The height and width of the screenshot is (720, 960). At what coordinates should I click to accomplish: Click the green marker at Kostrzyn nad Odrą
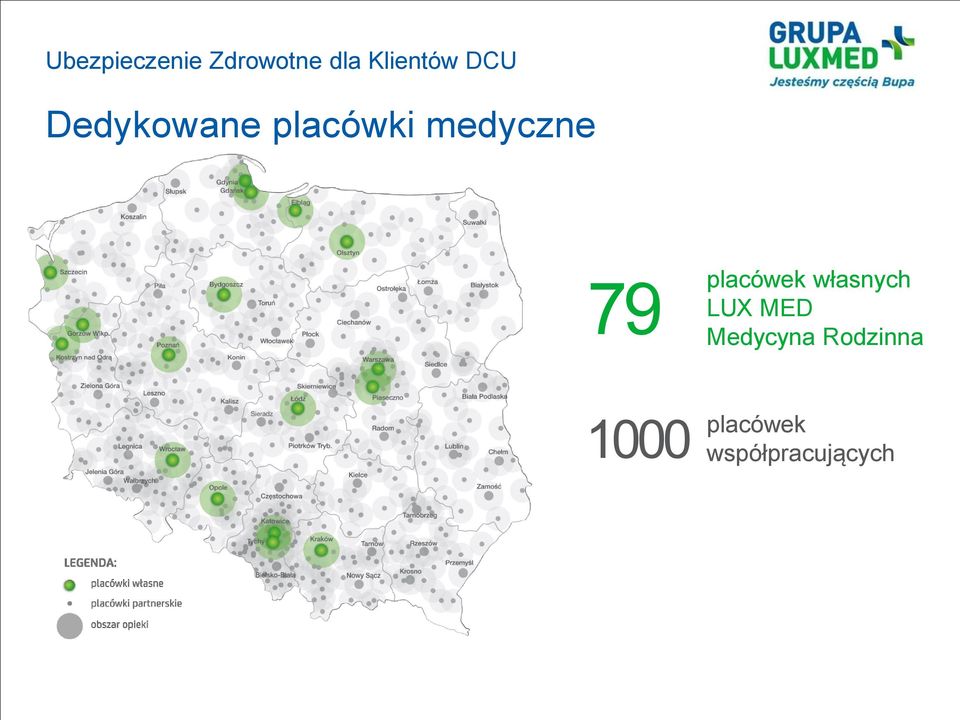pyautogui.click(x=61, y=344)
